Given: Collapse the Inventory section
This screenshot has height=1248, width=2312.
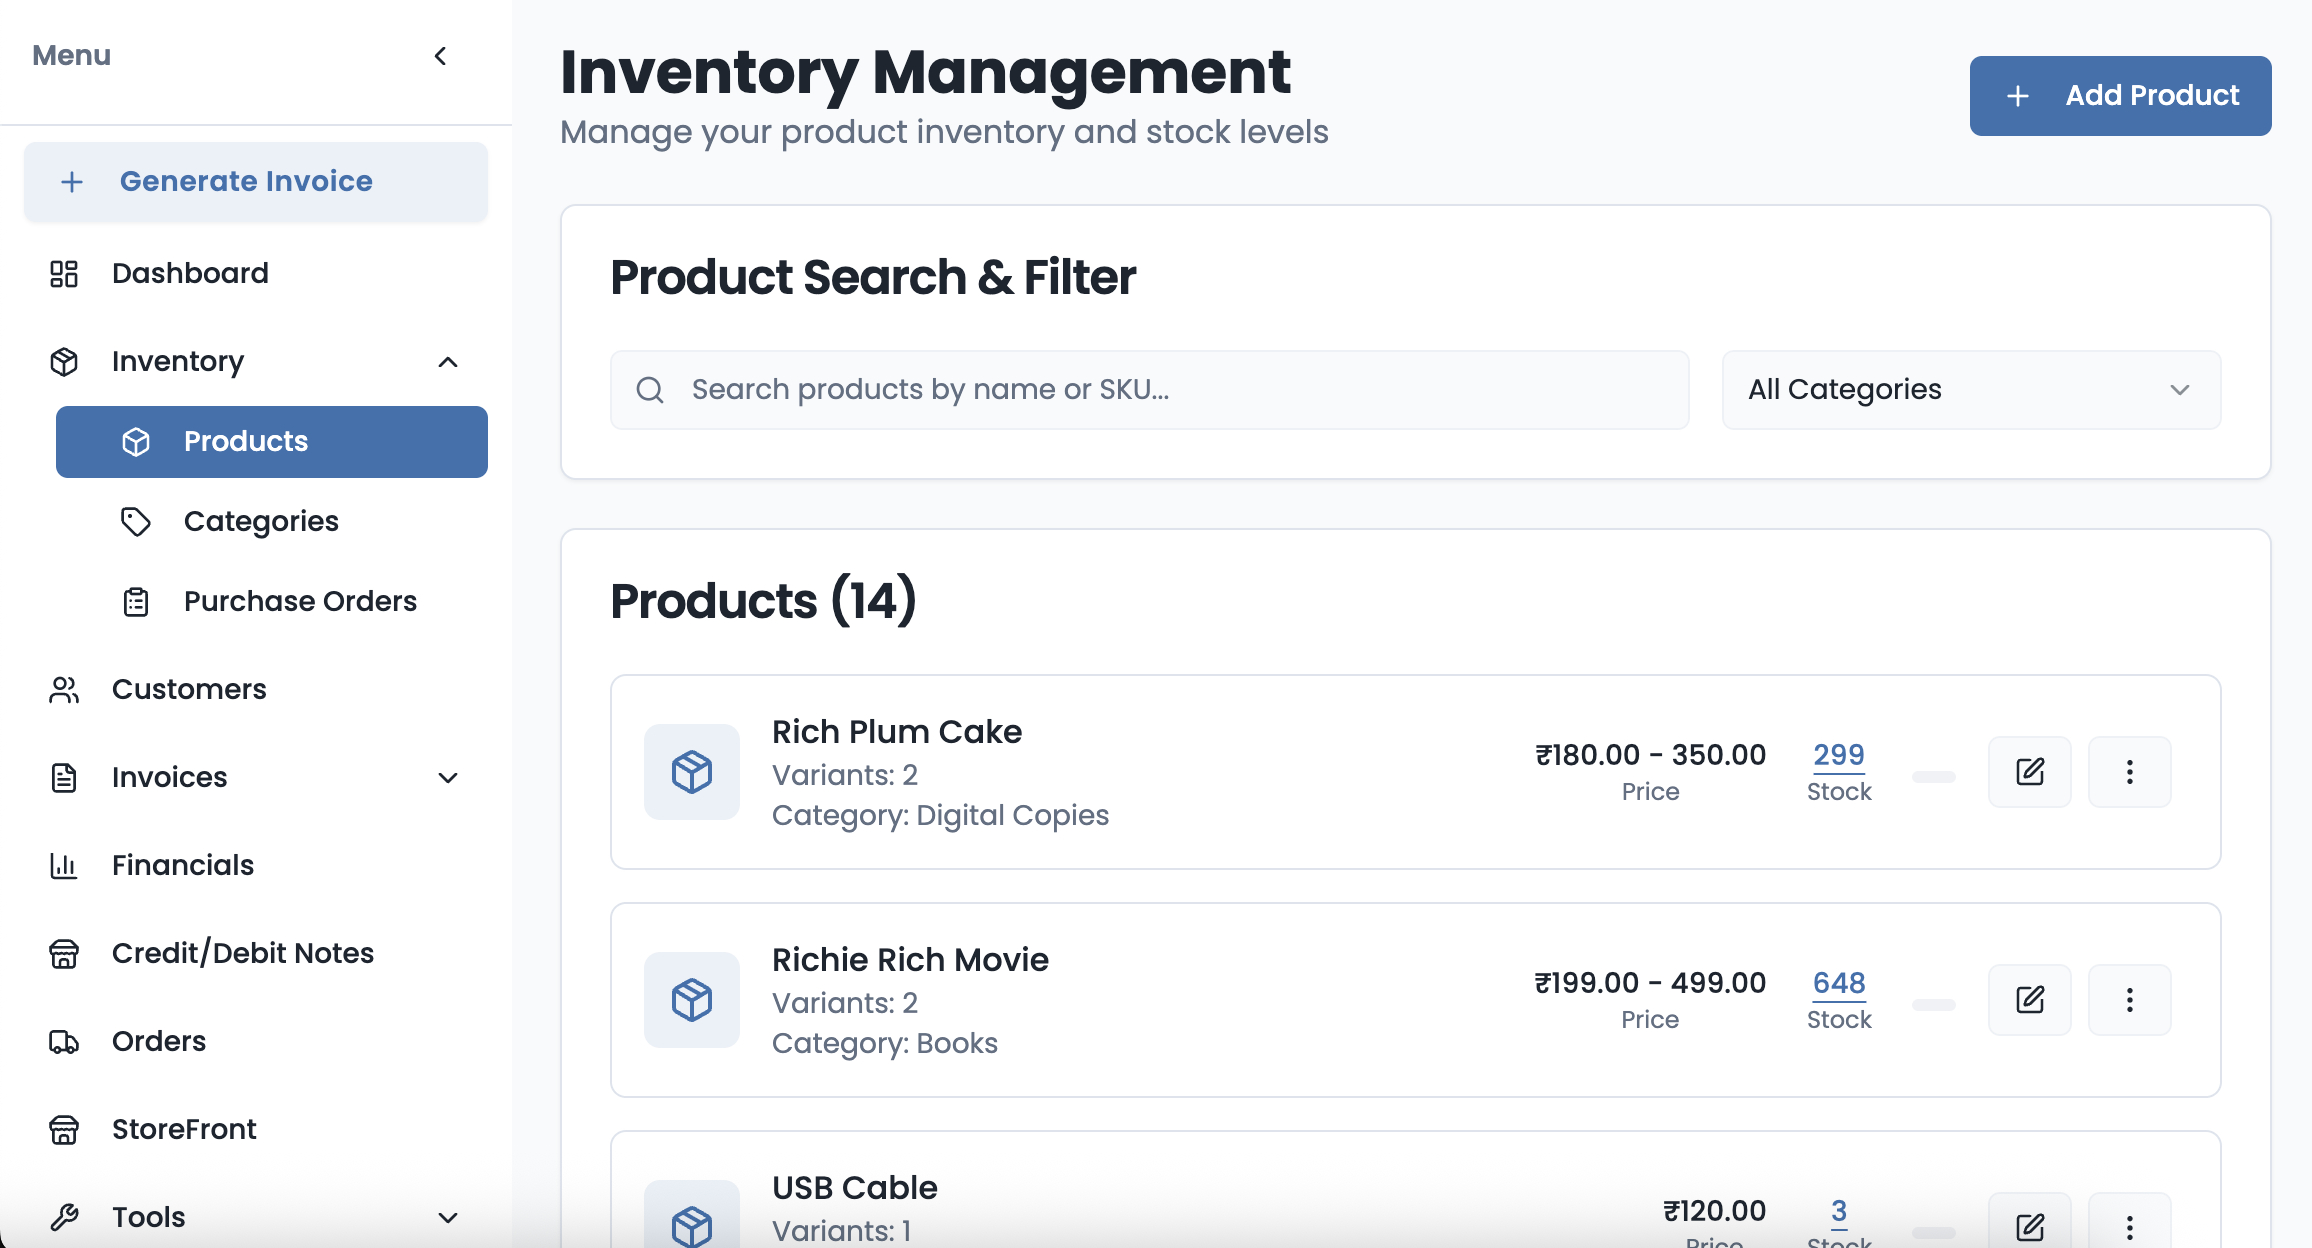Looking at the screenshot, I should coord(448,362).
